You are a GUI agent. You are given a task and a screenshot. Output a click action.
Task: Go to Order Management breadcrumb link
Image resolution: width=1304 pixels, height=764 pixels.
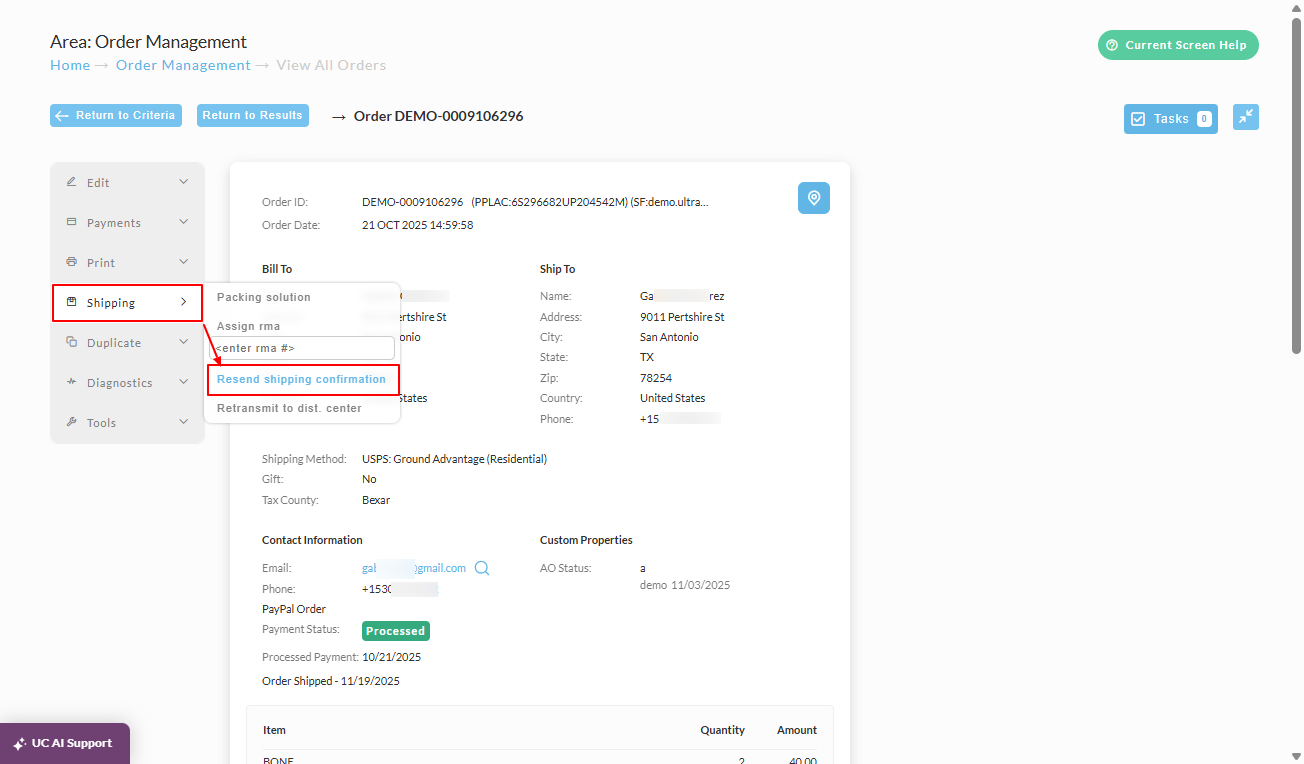183,65
